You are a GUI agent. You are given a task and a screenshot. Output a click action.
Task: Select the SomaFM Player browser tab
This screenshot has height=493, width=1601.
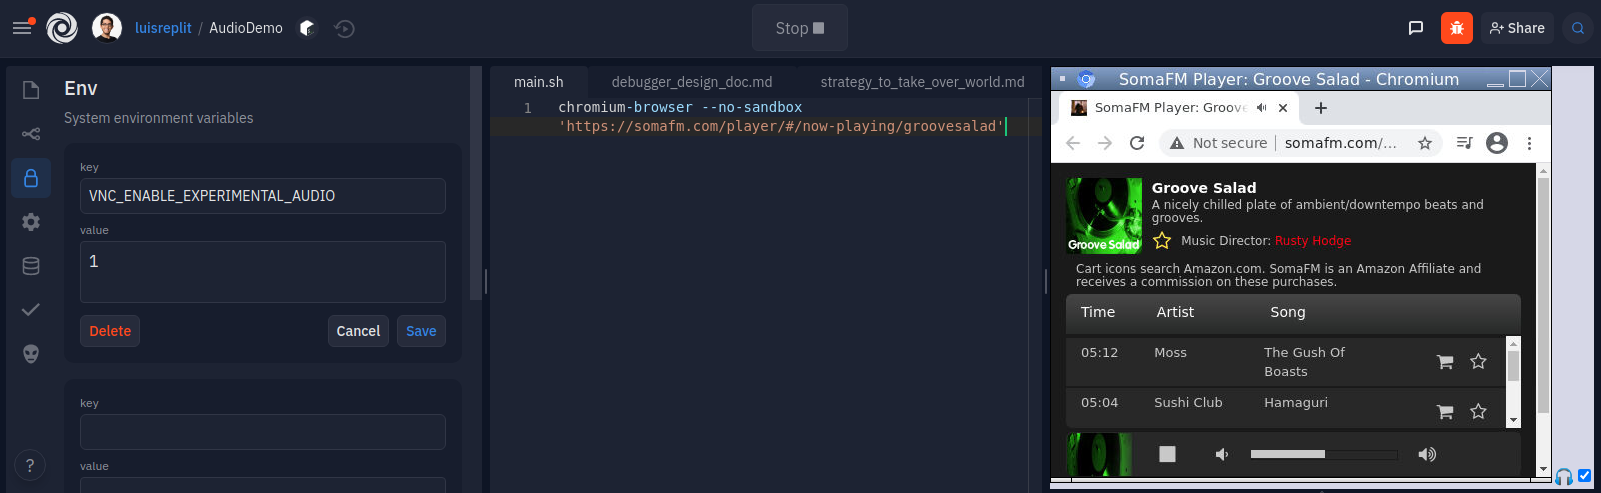1170,107
